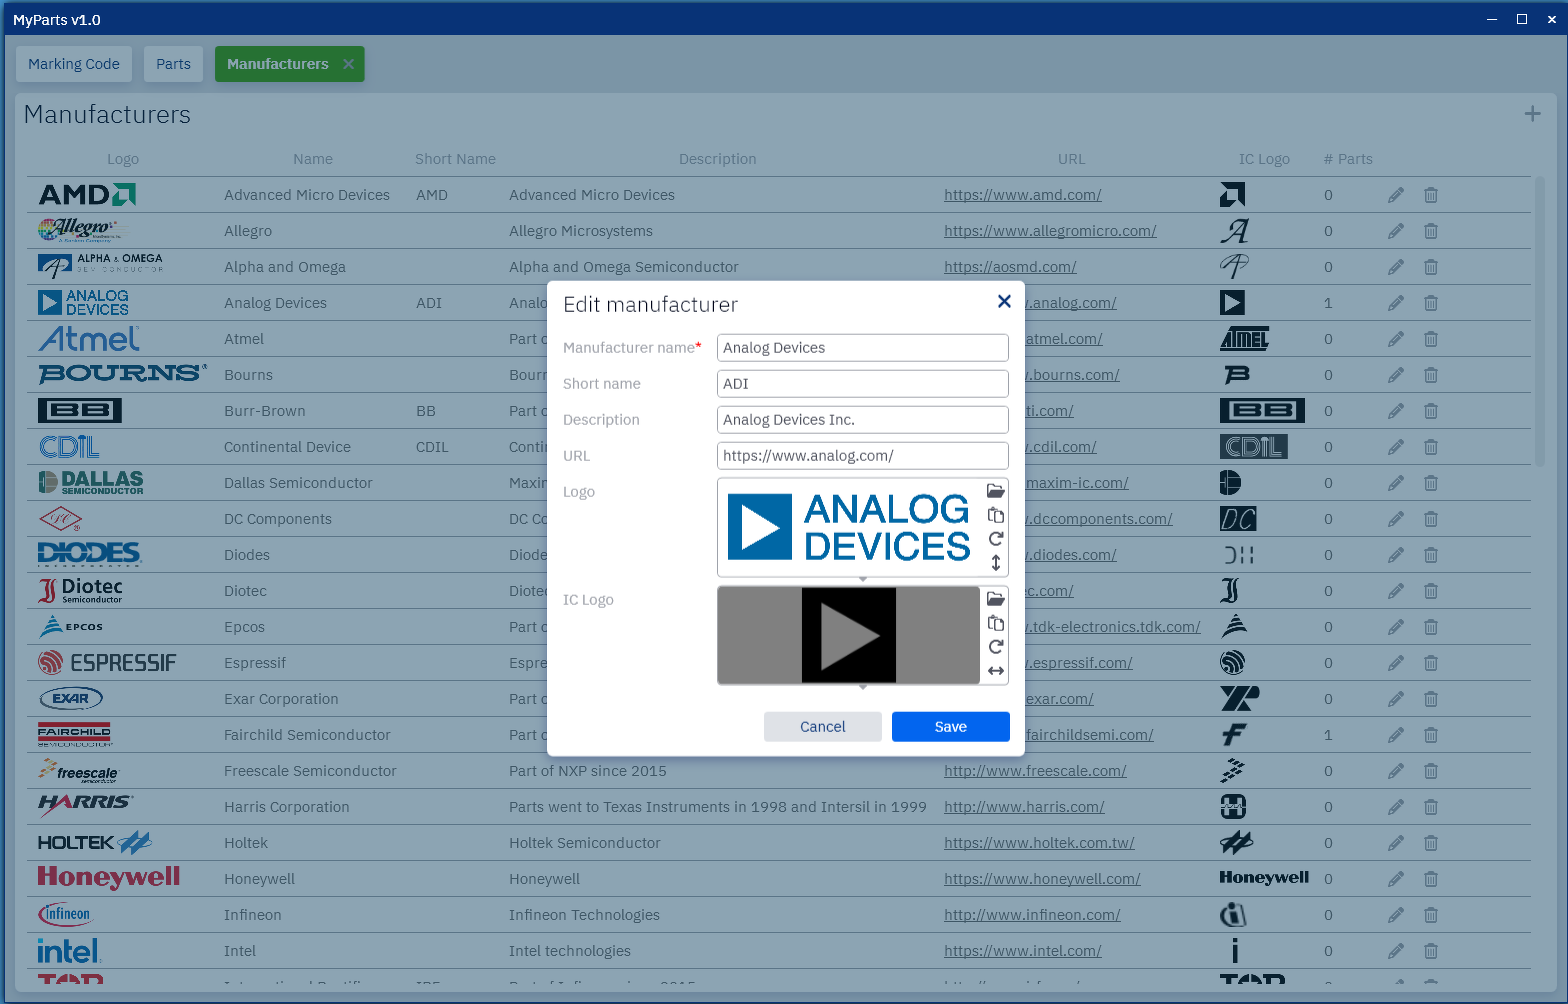Focus the Short name field containing ADI
This screenshot has height=1004, width=1568.
pyautogui.click(x=862, y=384)
